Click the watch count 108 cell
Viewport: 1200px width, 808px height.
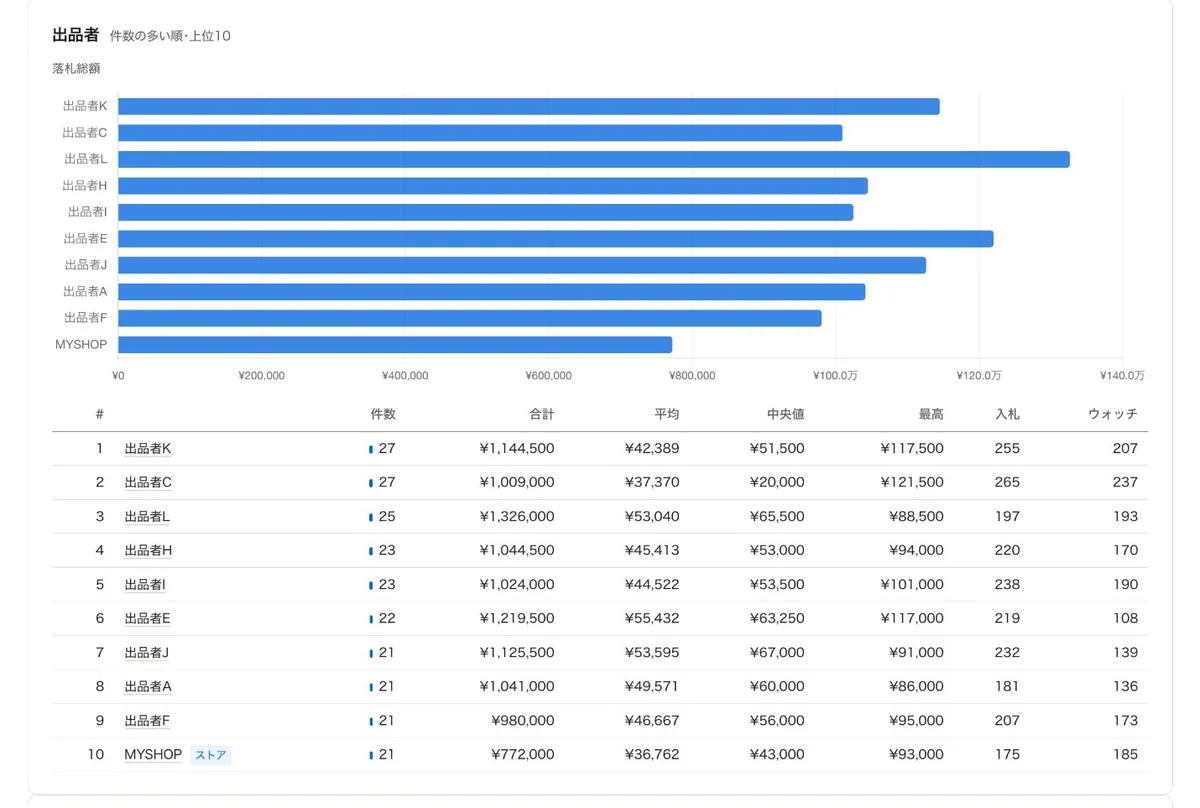1125,619
